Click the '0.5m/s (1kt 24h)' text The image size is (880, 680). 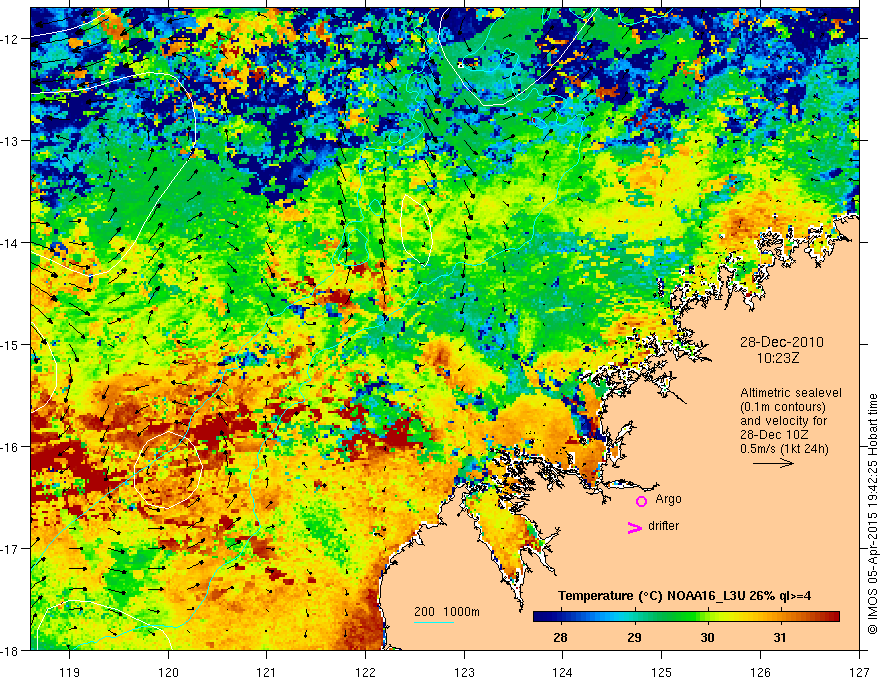tap(784, 448)
